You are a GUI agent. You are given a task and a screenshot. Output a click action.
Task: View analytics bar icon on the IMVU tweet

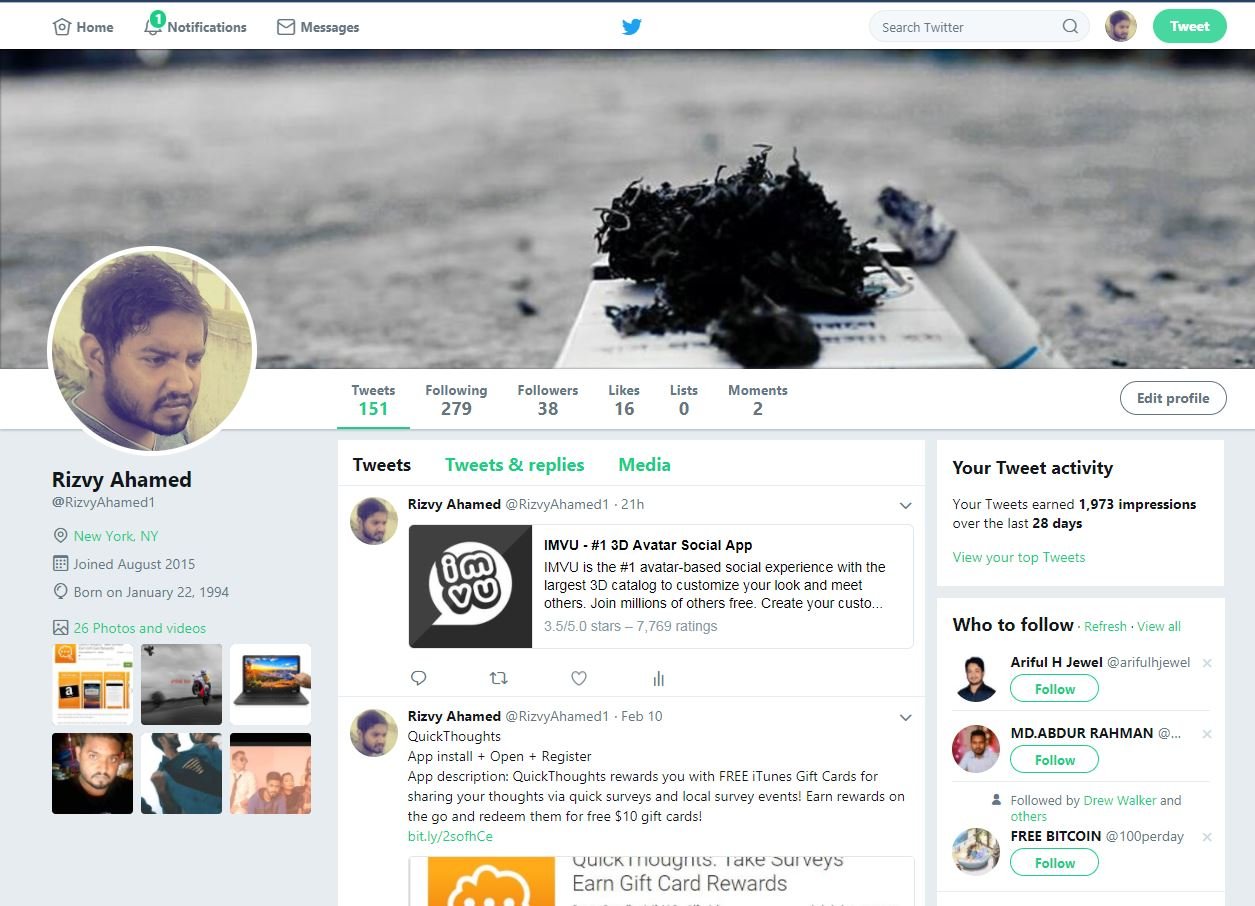click(x=658, y=678)
